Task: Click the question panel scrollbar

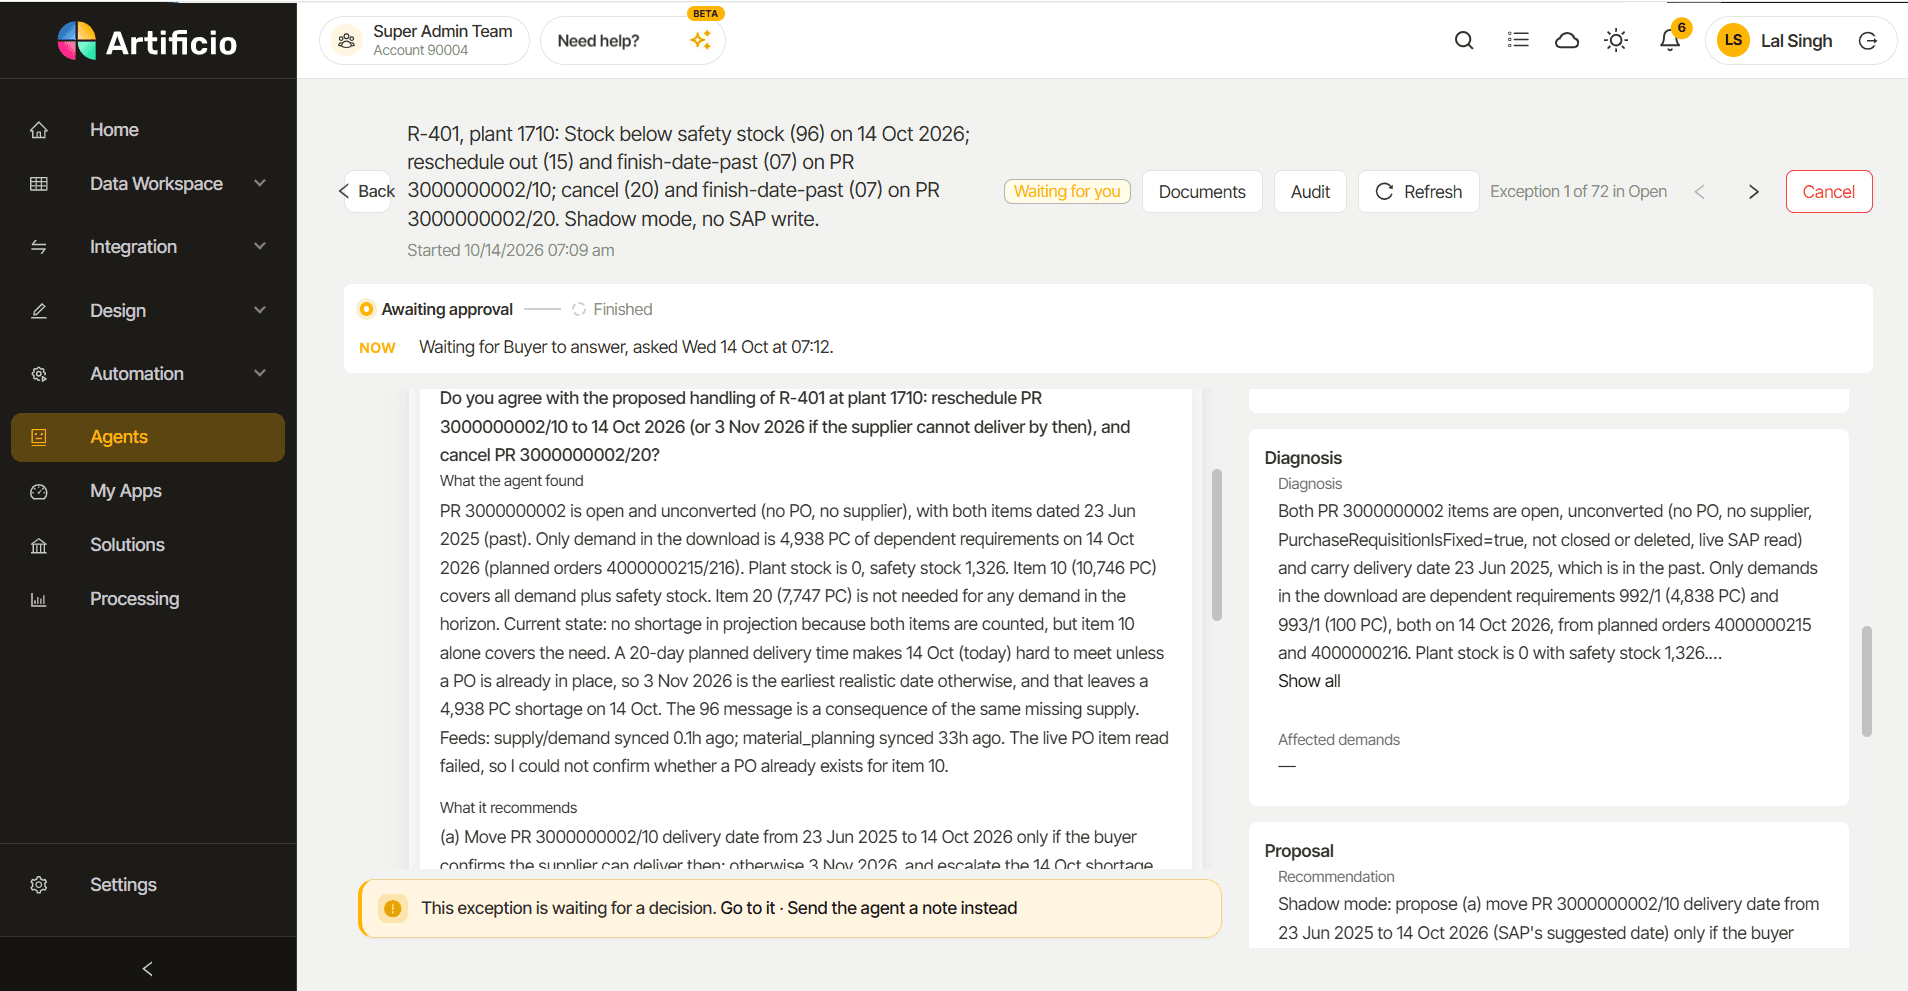Action: point(1217,545)
